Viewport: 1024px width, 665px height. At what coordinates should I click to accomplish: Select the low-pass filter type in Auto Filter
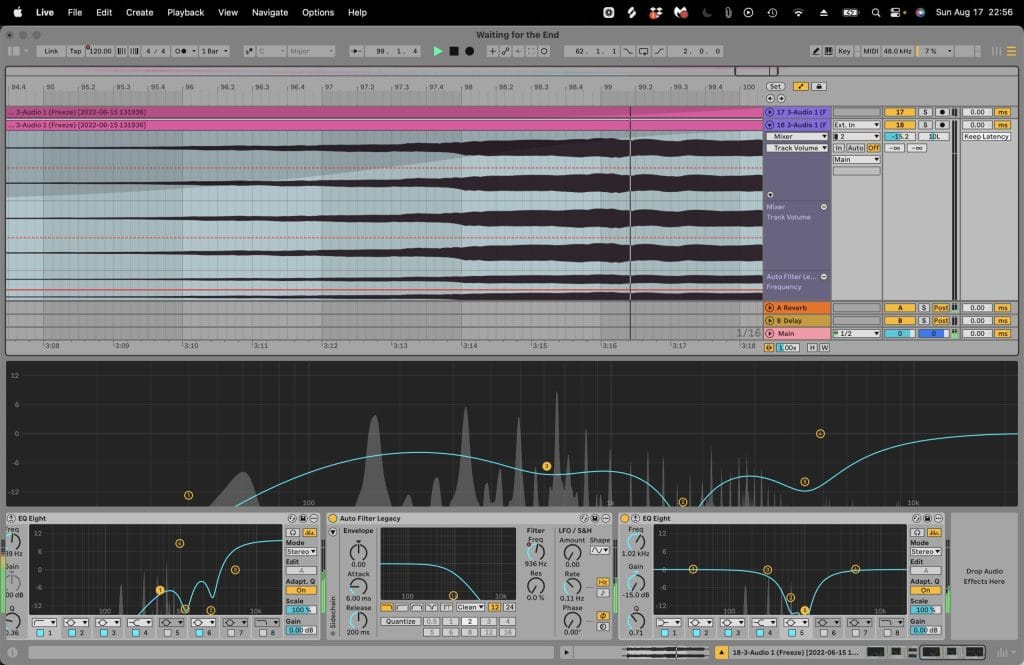pyautogui.click(x=387, y=608)
